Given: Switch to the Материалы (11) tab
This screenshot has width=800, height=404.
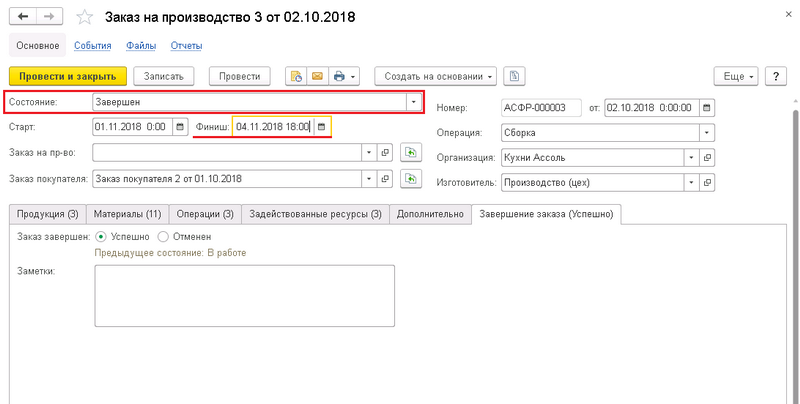Looking at the screenshot, I should (x=127, y=214).
